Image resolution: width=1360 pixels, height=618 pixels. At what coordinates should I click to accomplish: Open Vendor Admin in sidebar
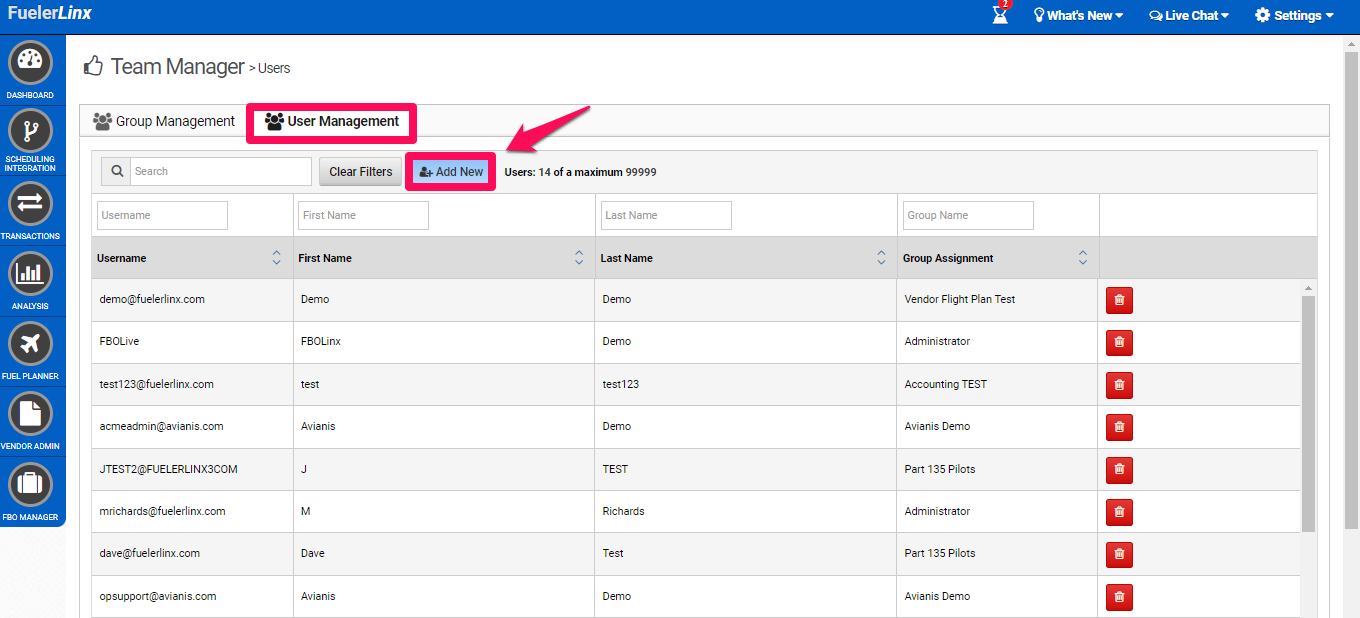[x=30, y=414]
